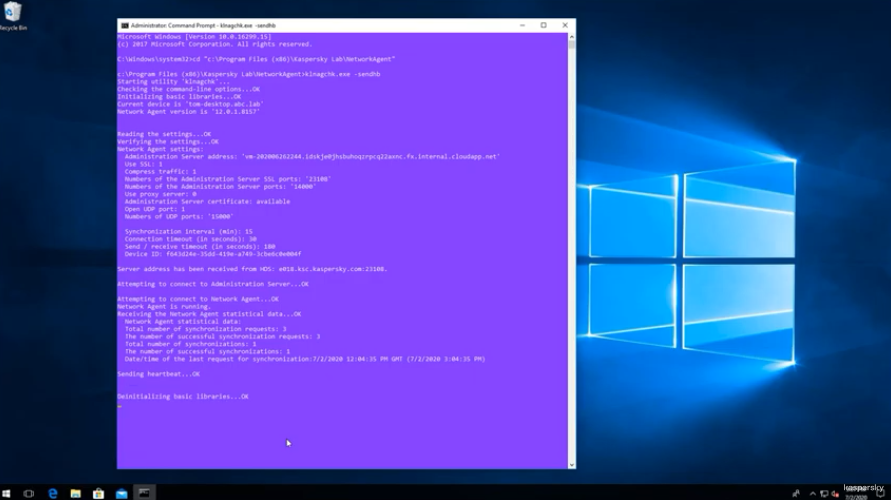This screenshot has height=500, width=891.
Task: Click the 'Connection timeout (in seconds)' line
Action: 190,239
